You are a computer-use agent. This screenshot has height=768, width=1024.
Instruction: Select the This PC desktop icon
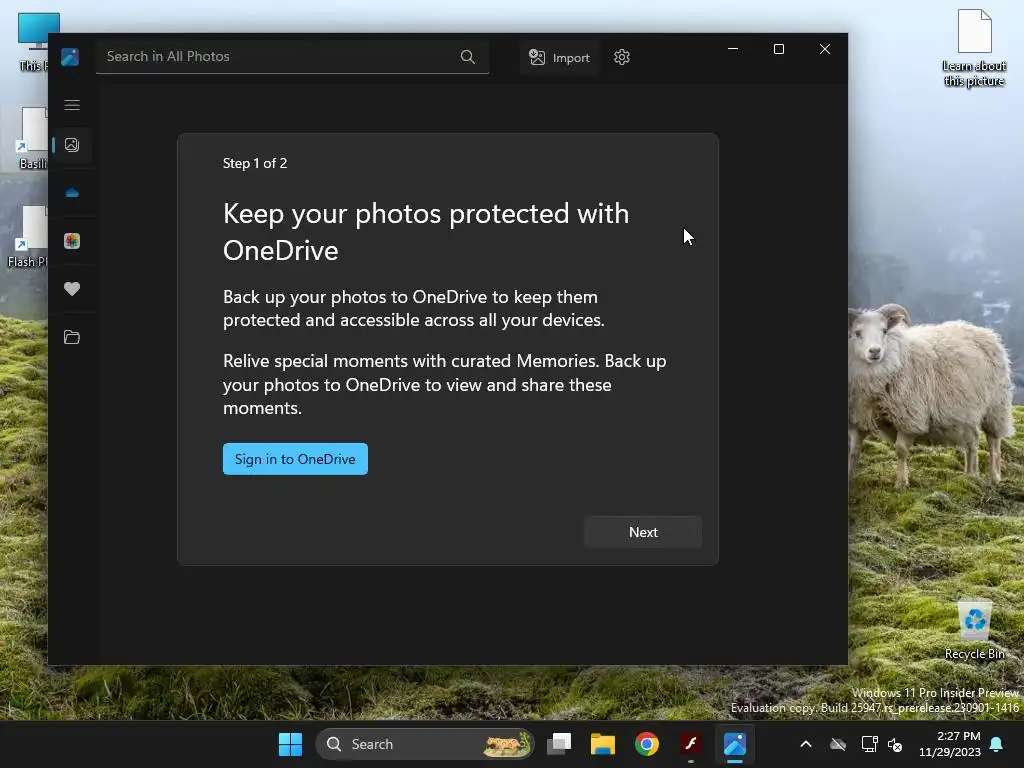pos(33,42)
